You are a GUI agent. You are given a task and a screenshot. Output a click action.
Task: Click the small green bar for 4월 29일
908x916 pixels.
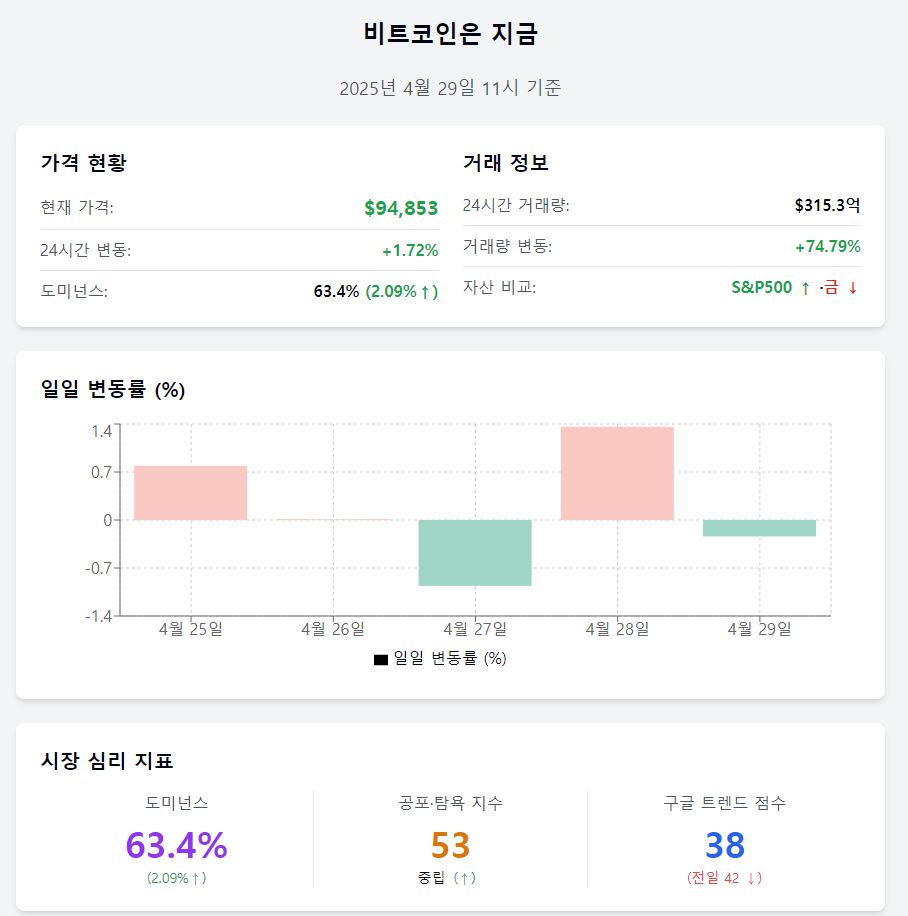coord(759,528)
